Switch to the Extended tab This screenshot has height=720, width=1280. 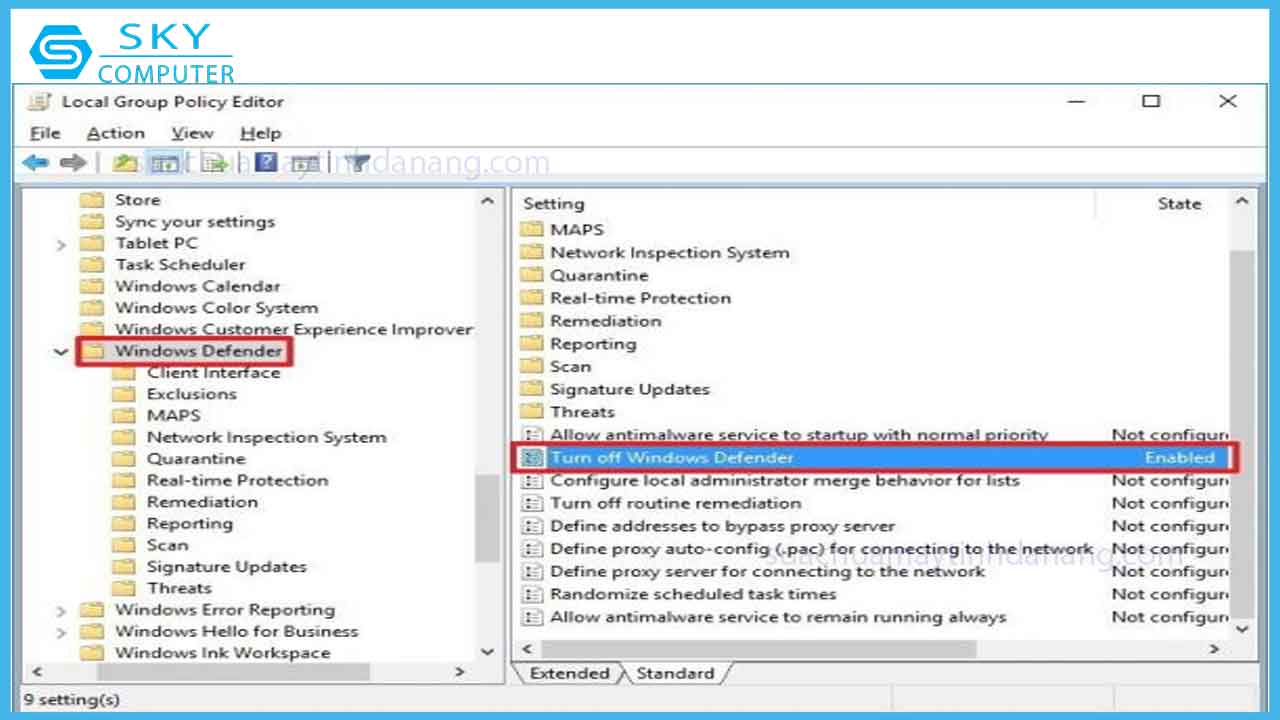(x=569, y=673)
